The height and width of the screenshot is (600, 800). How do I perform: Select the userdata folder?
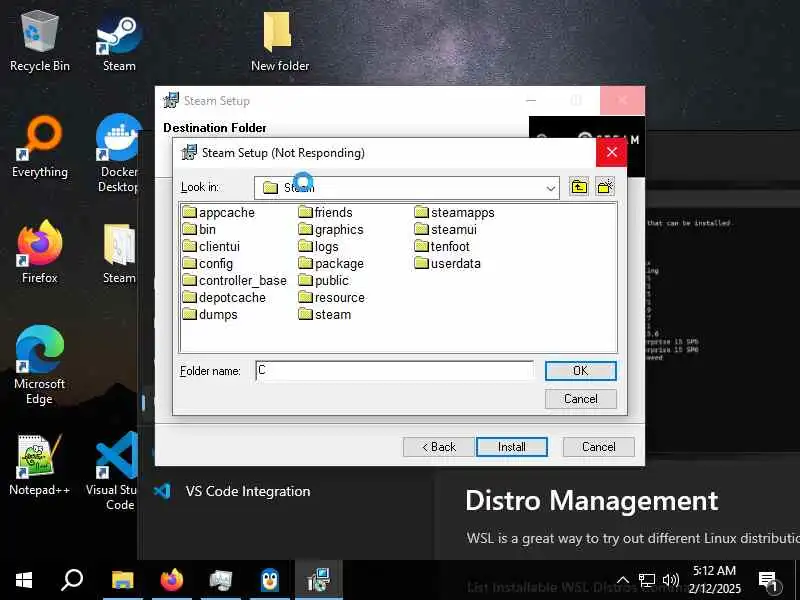447,263
